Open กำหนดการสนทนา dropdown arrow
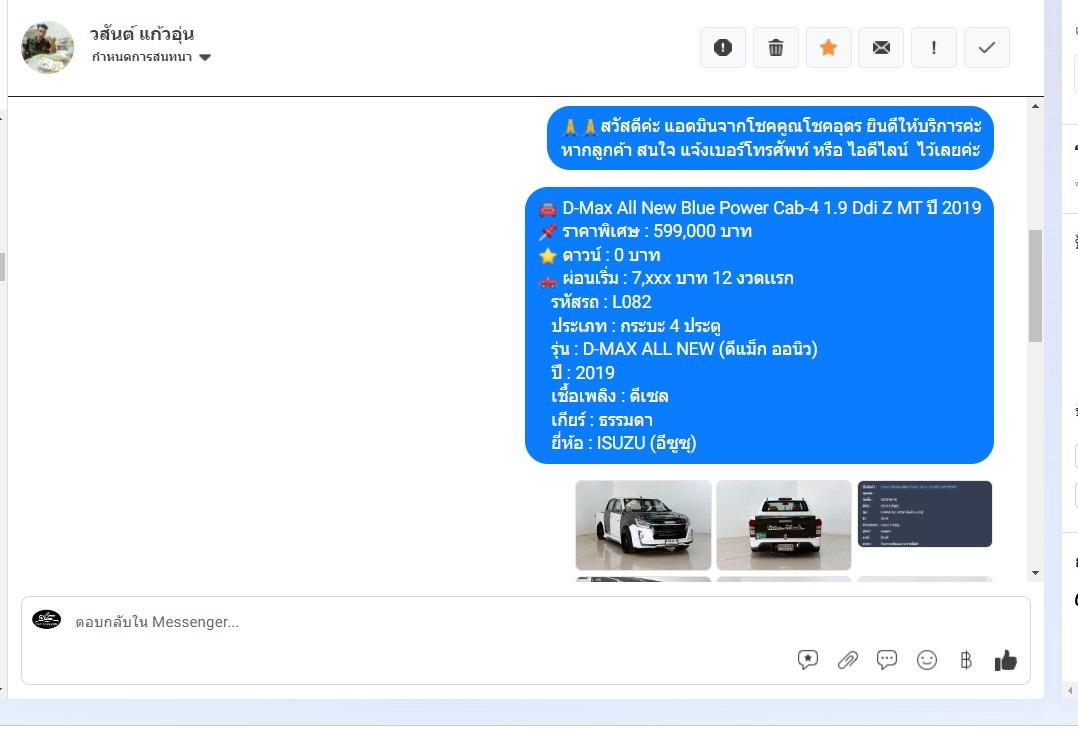1078x730 pixels. (205, 57)
